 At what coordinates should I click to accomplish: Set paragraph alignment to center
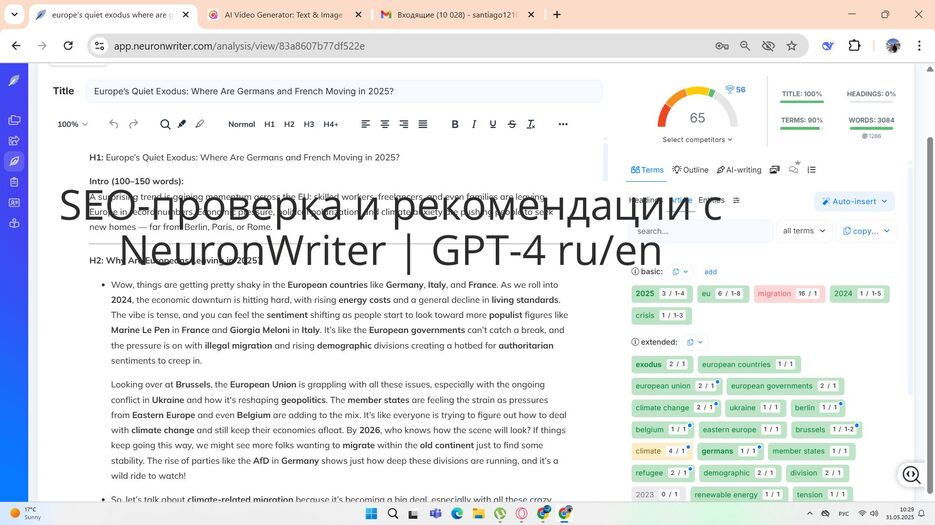click(x=385, y=124)
